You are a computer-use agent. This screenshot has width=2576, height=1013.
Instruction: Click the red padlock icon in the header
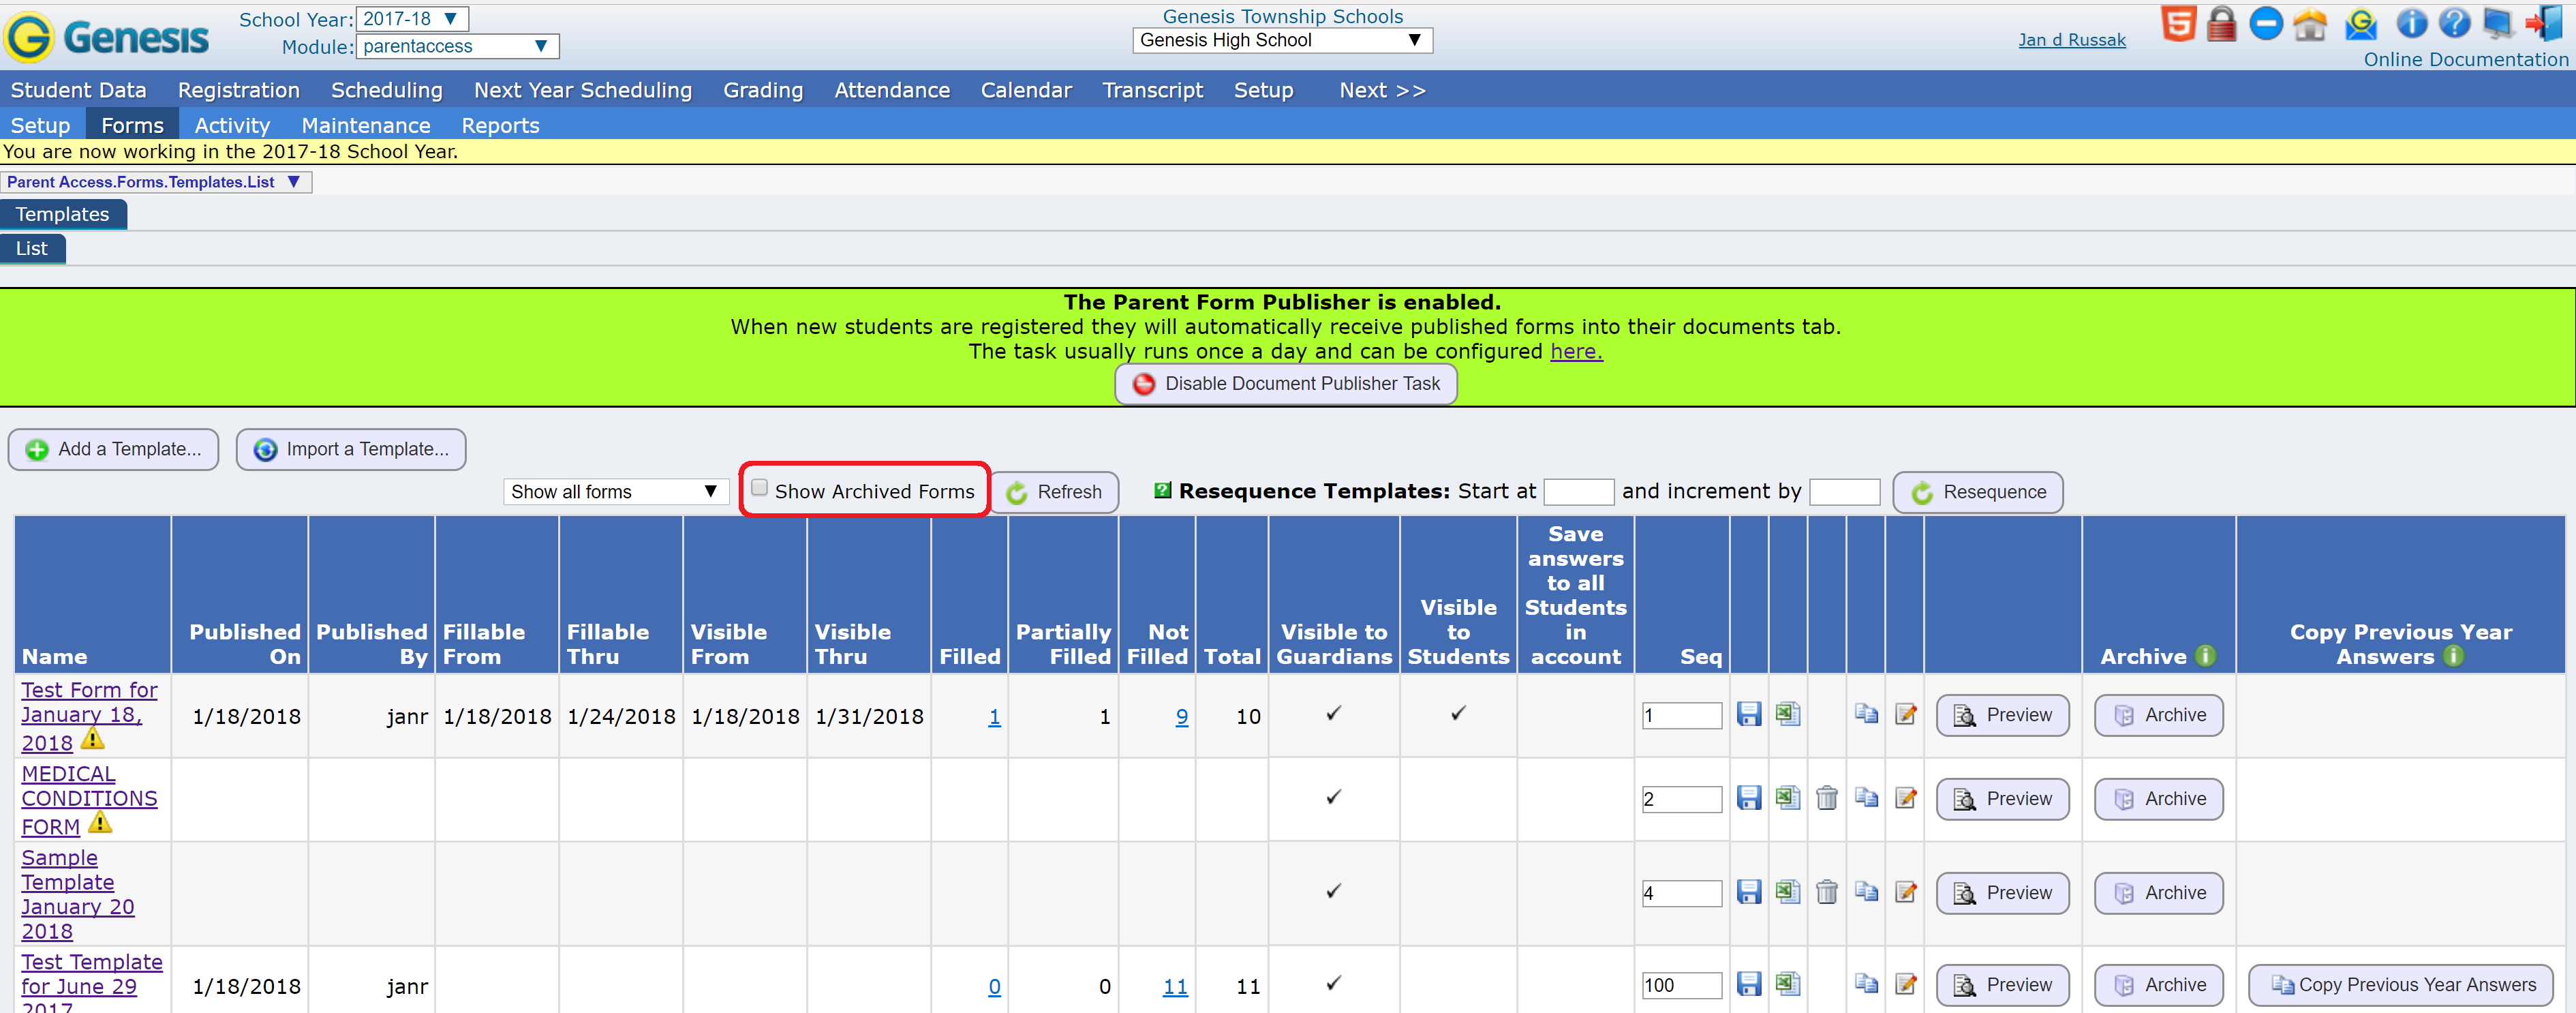2222,24
